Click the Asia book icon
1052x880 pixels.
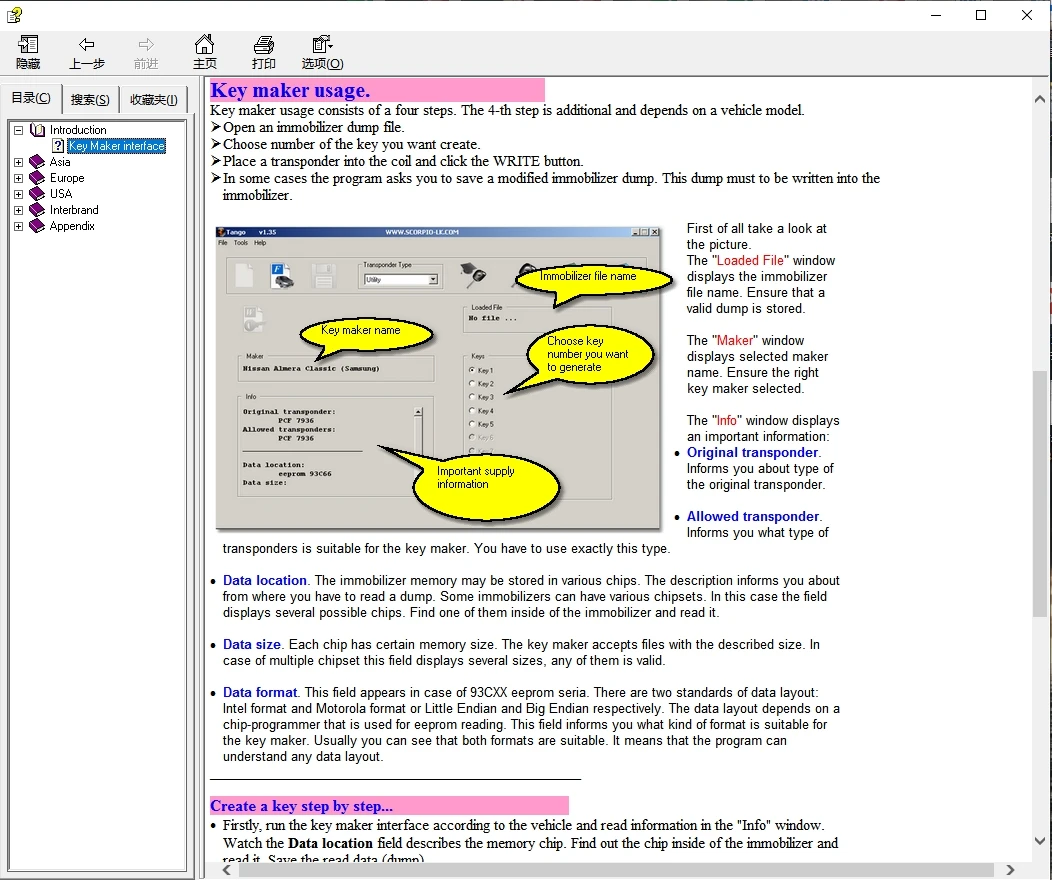coord(37,162)
